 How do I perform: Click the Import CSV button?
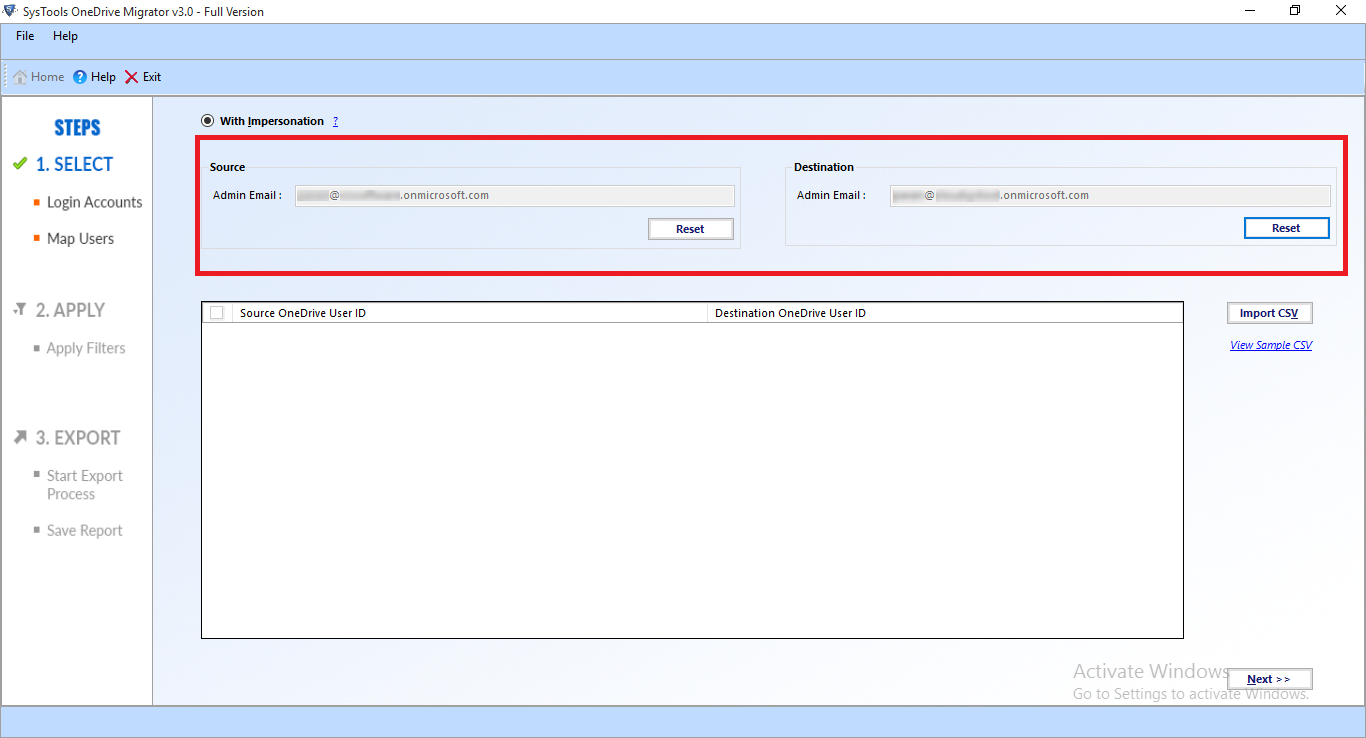pos(1269,313)
